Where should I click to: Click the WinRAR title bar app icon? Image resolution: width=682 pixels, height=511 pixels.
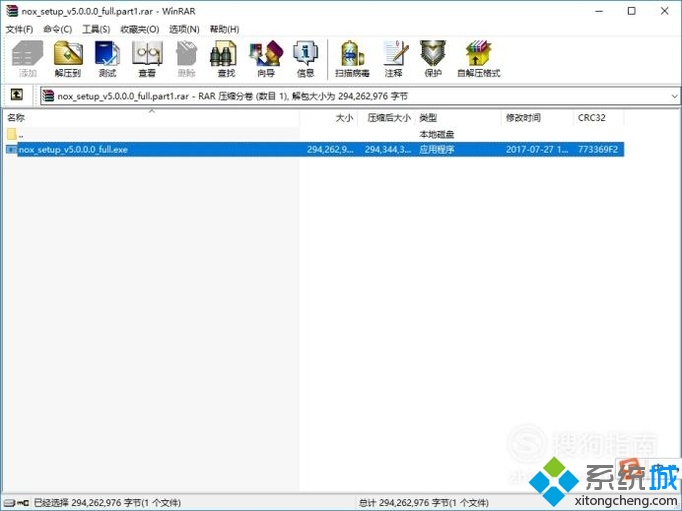(12, 11)
